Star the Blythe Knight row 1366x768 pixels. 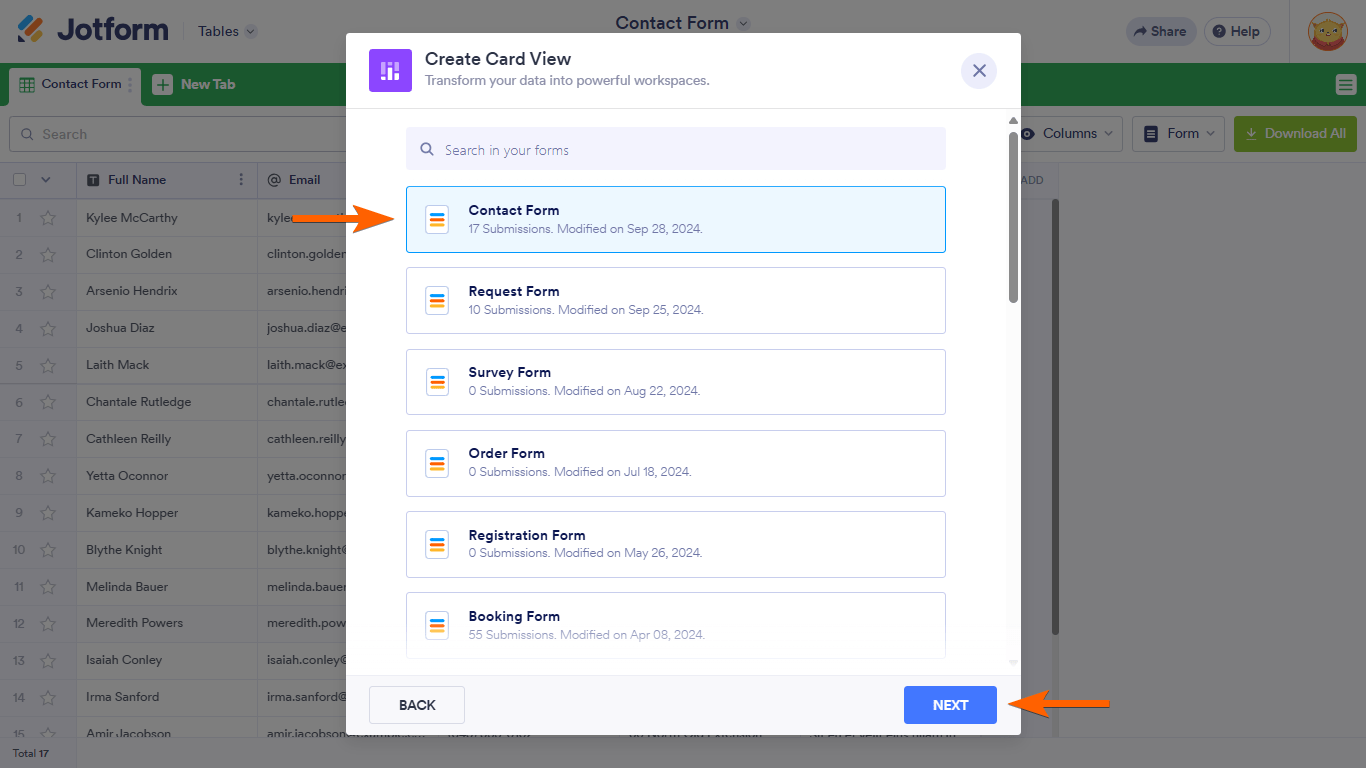point(47,550)
